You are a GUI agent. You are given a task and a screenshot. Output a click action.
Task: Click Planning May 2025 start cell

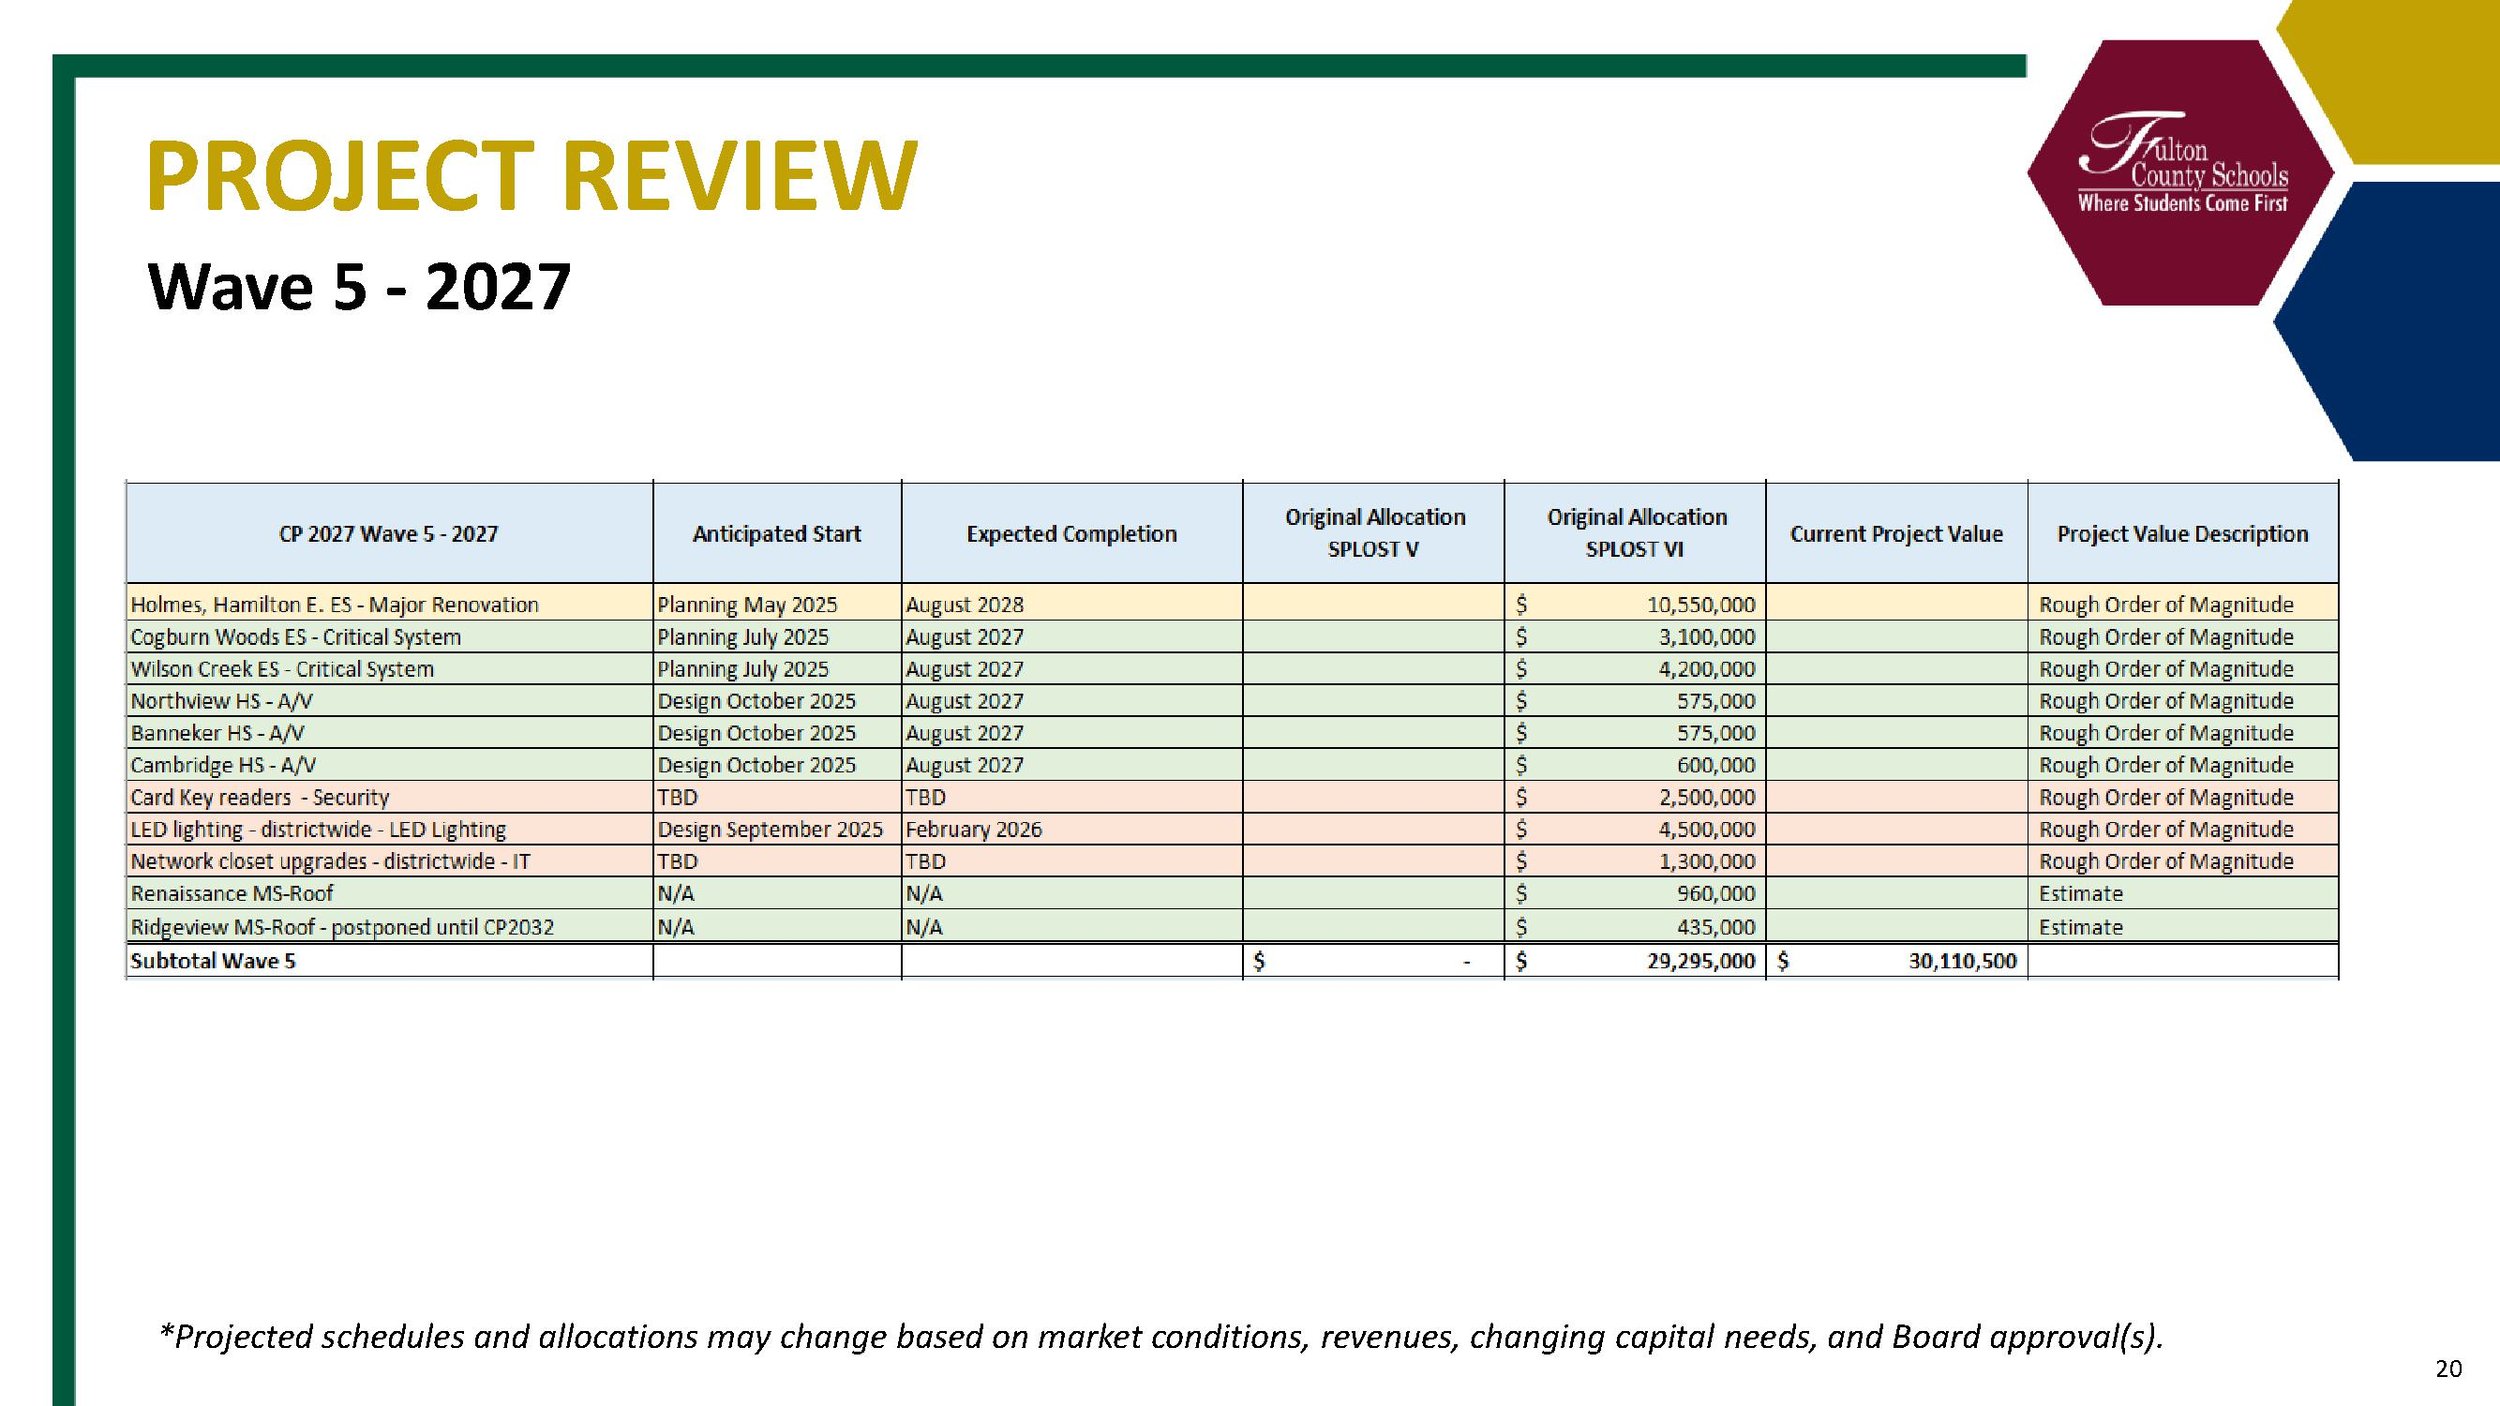(777, 604)
